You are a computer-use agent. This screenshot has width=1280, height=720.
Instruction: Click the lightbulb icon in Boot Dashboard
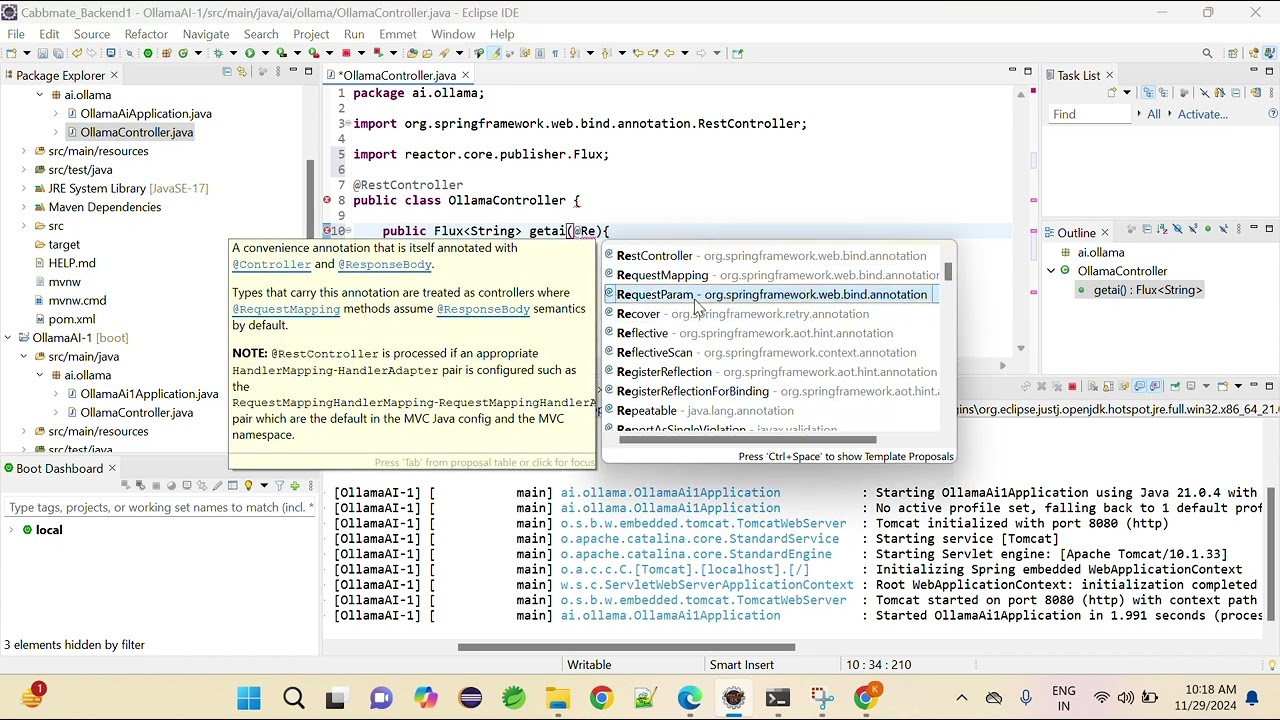click(x=248, y=486)
